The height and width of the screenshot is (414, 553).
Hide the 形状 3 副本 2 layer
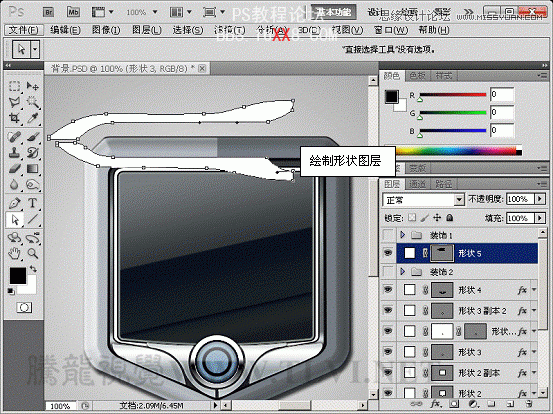pyautogui.click(x=388, y=310)
